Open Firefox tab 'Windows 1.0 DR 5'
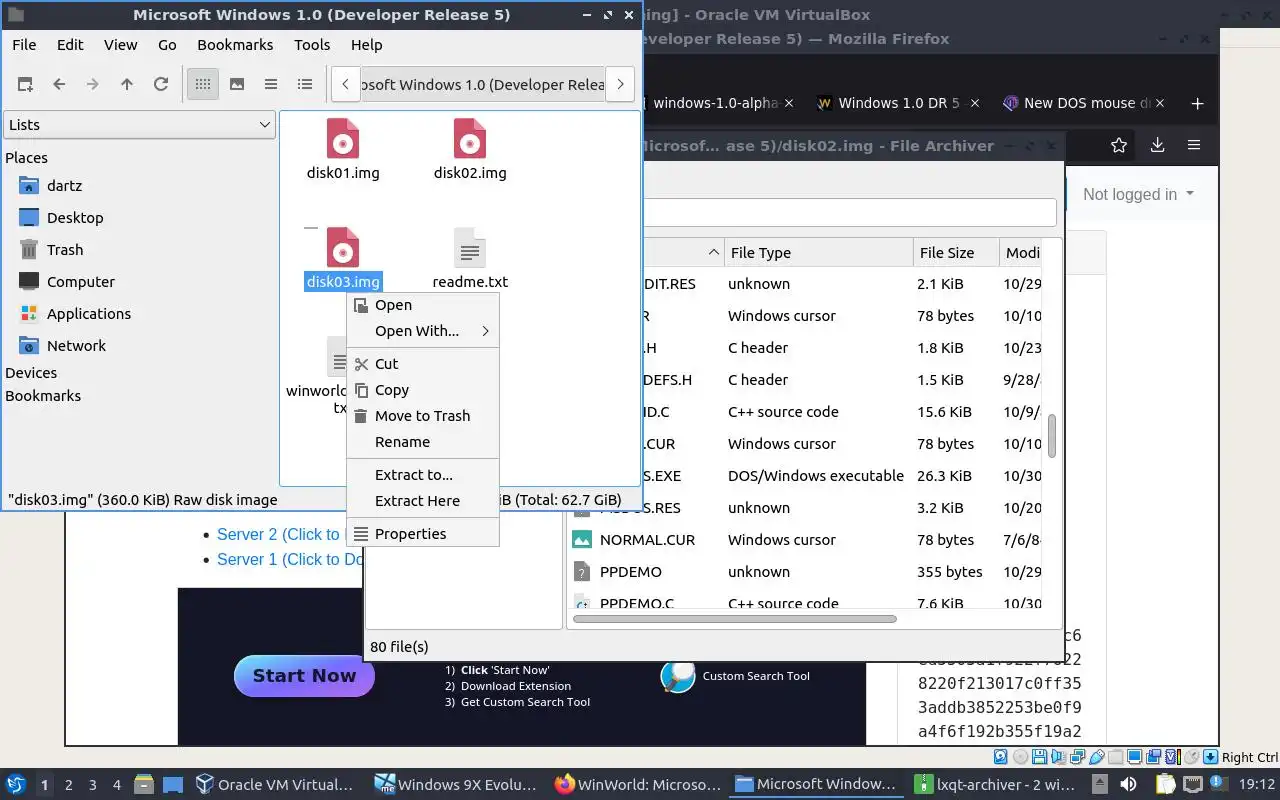Image resolution: width=1280 pixels, height=800 pixels. [x=898, y=103]
